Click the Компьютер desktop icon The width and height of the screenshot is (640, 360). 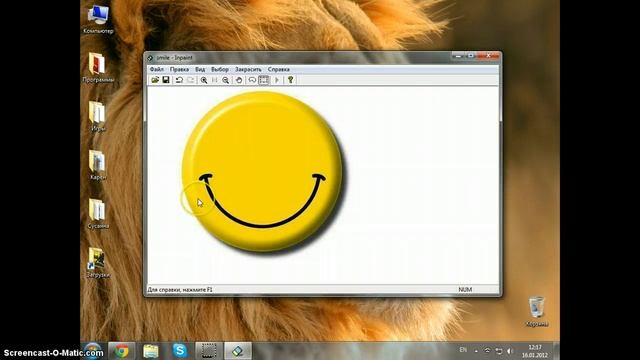(x=98, y=19)
